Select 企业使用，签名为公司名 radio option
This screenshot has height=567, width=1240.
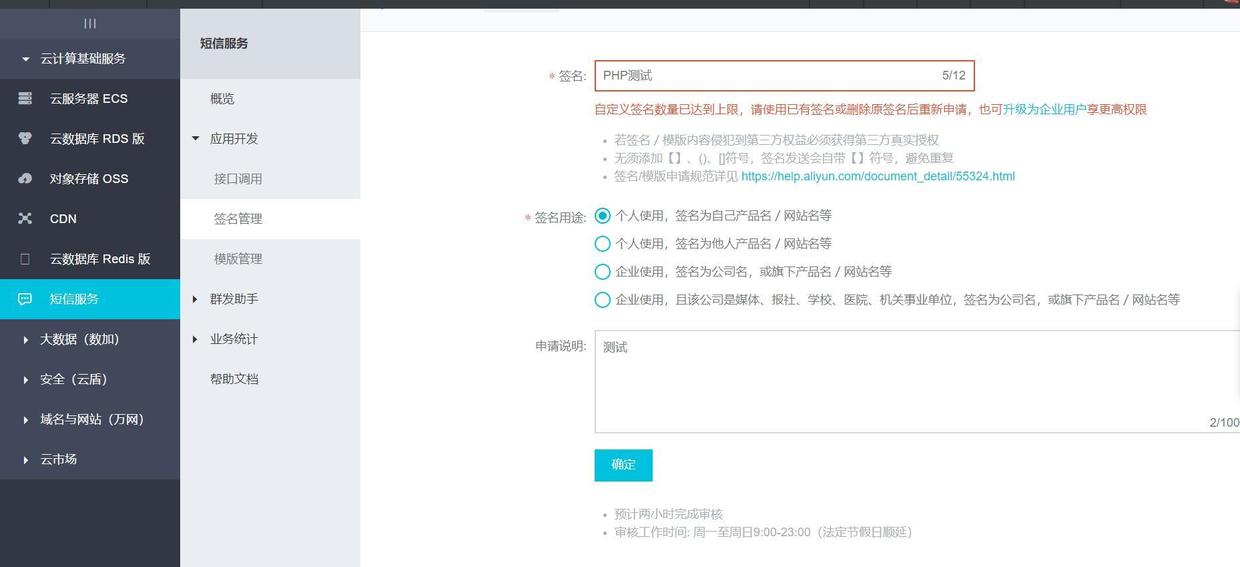coord(602,271)
